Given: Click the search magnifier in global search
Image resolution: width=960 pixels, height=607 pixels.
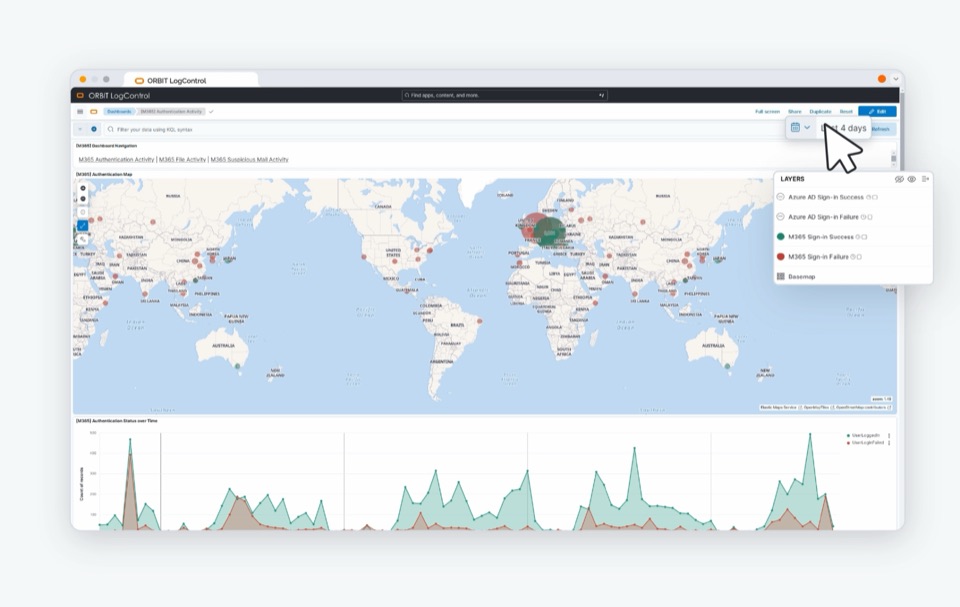Looking at the screenshot, I should point(407,96).
